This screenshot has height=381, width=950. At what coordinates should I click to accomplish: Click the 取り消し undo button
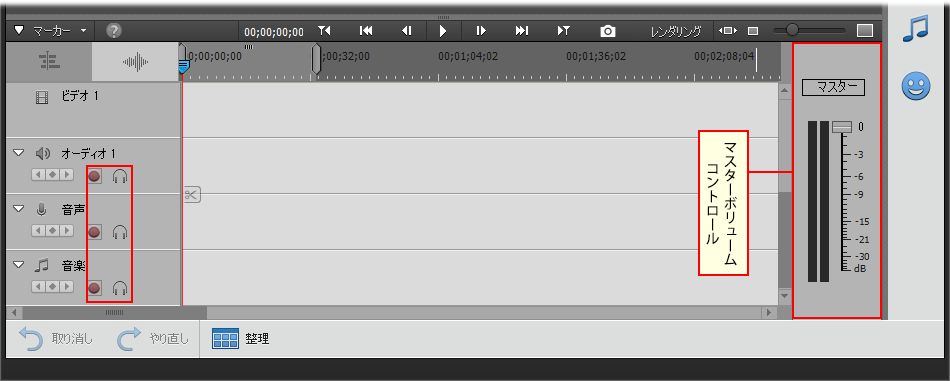(55, 339)
